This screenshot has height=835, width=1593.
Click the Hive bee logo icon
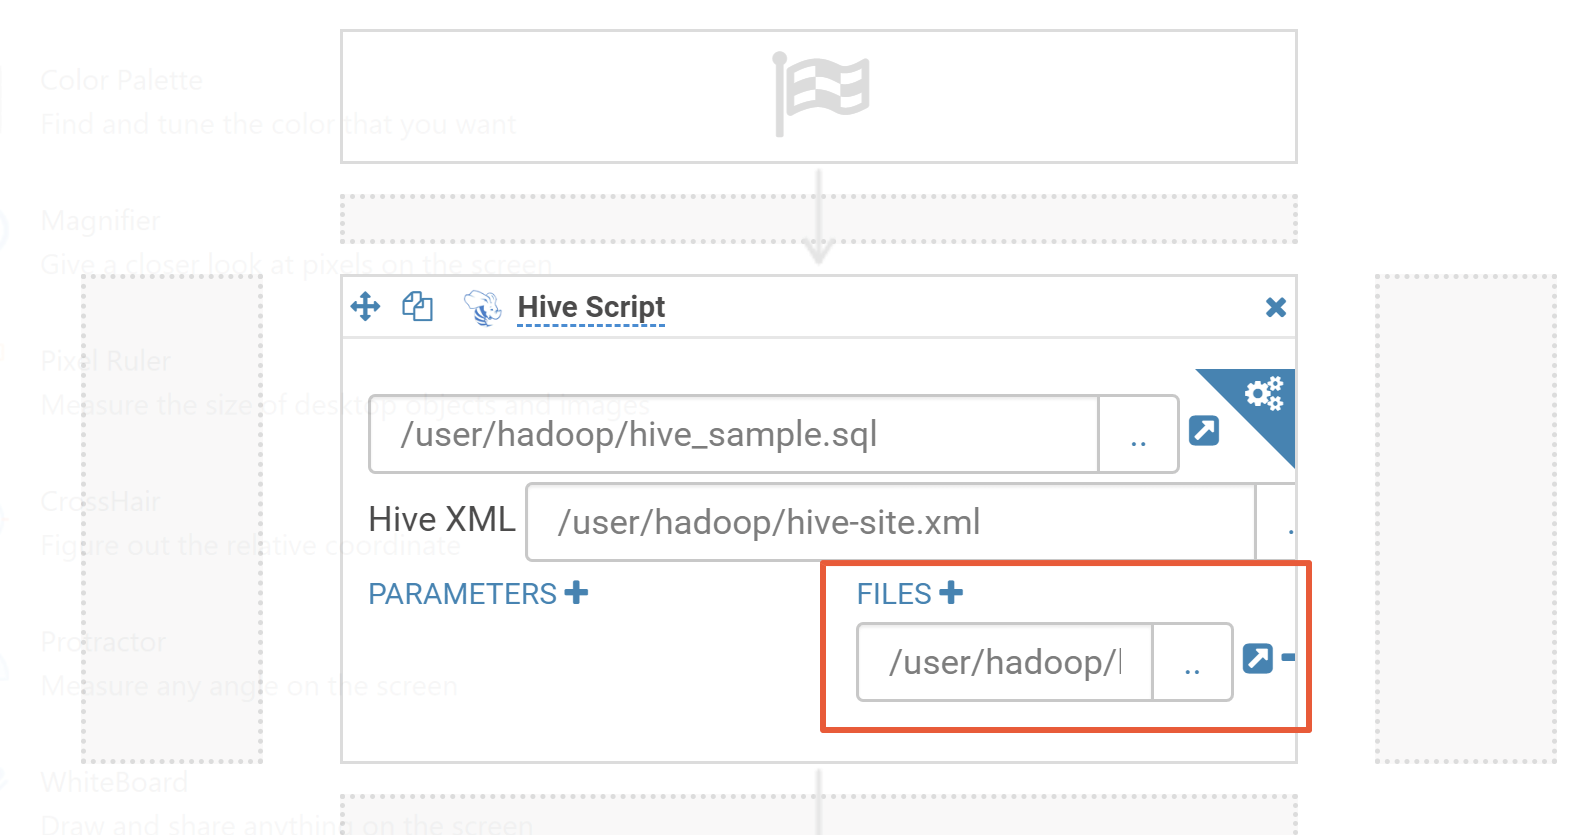(x=483, y=307)
